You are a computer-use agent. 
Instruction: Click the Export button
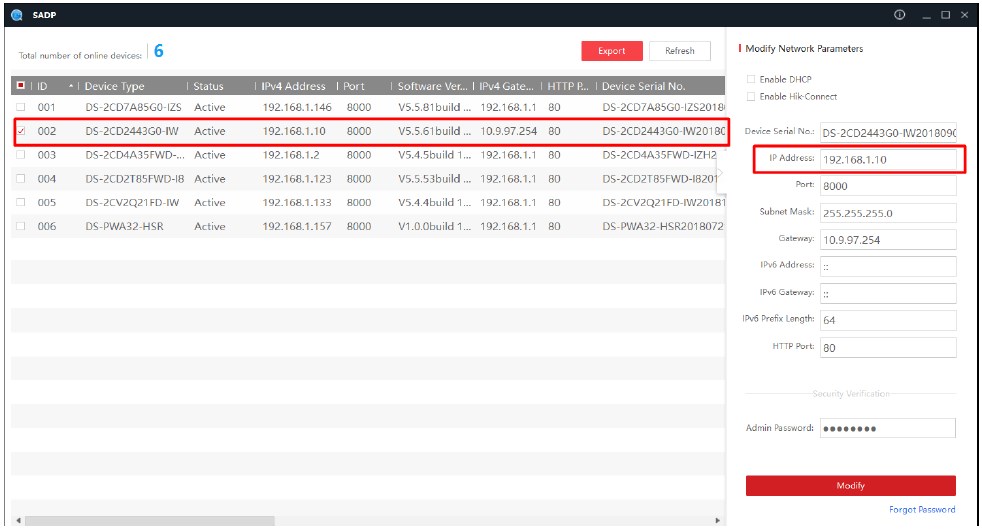tap(611, 51)
